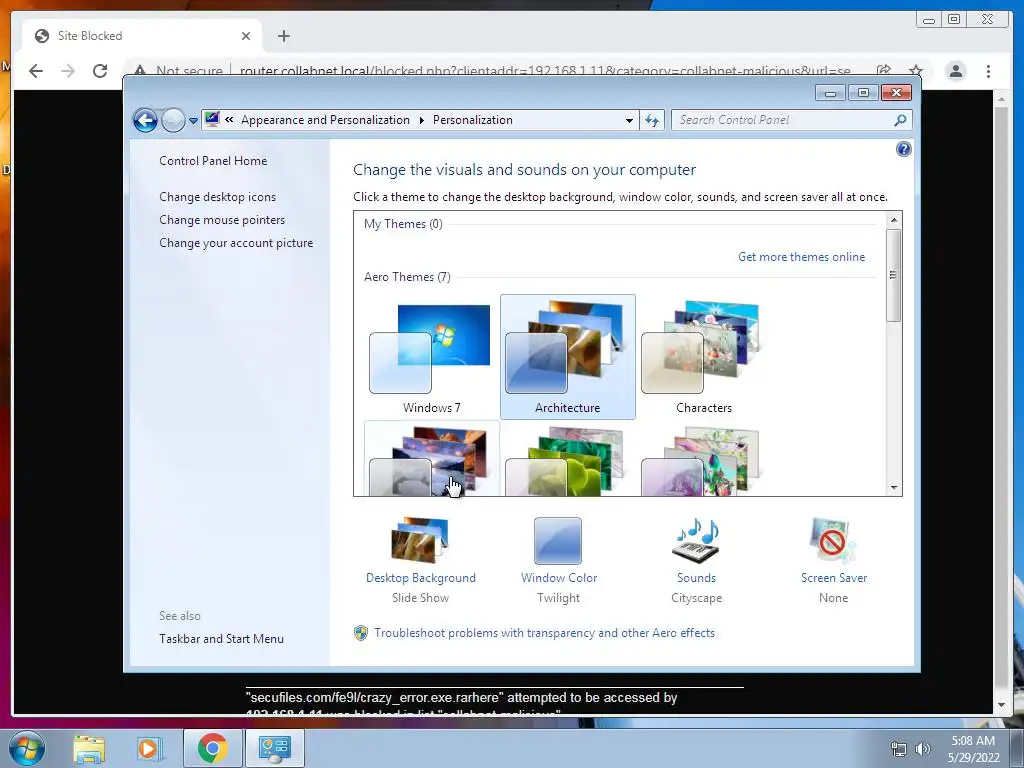The height and width of the screenshot is (768, 1024).
Task: Open Change desktop icons link
Action: [x=217, y=197]
